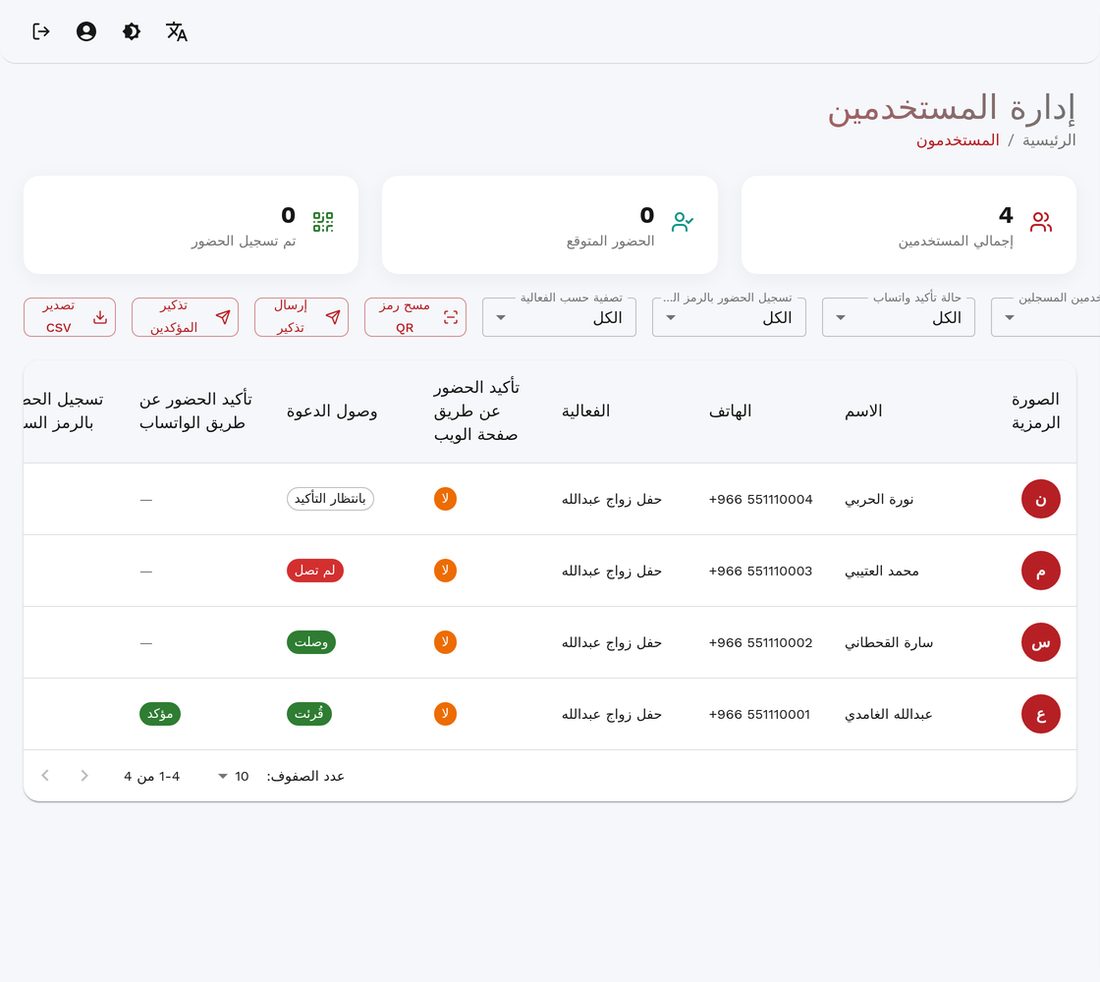
Task: Click the orange لا badge in محمد العتيبي row
Action: pos(445,570)
